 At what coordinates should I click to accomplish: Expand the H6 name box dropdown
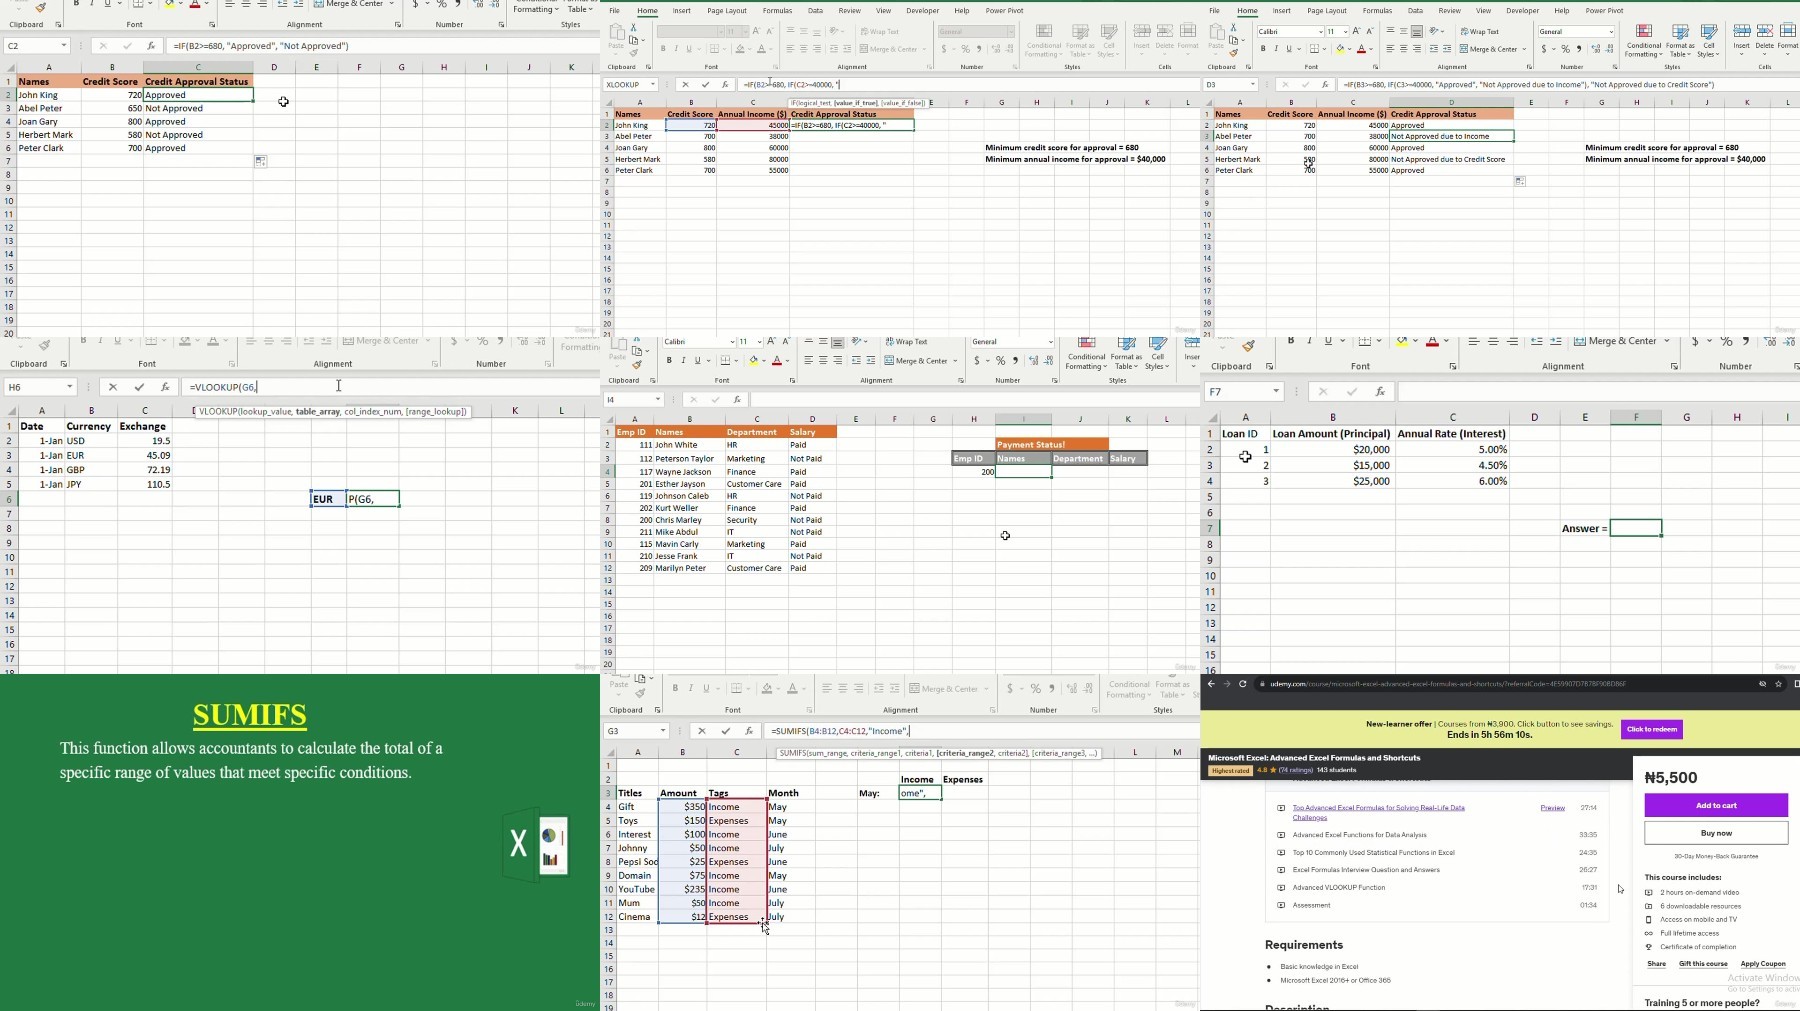pos(70,387)
